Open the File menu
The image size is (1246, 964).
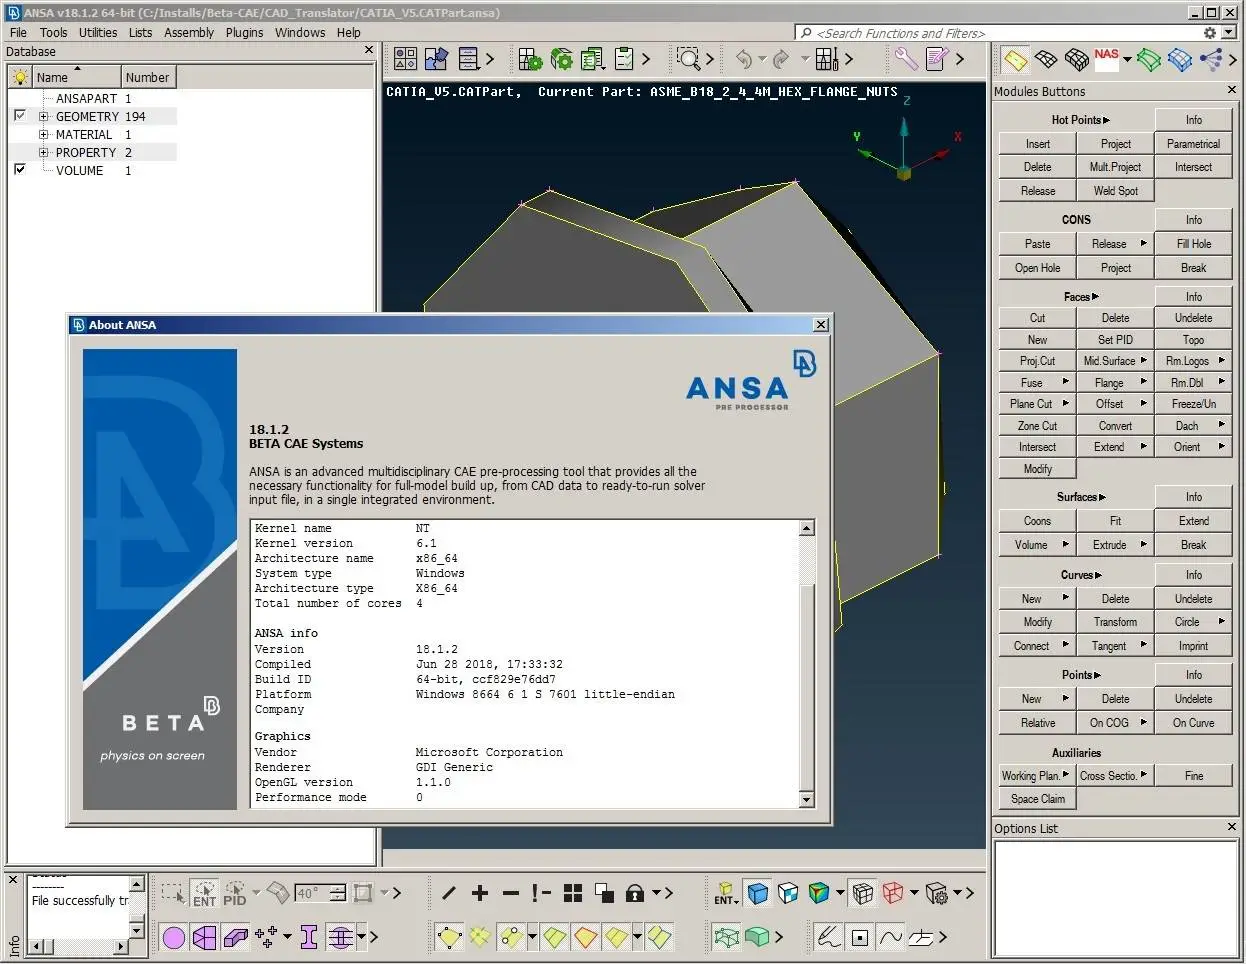point(18,32)
